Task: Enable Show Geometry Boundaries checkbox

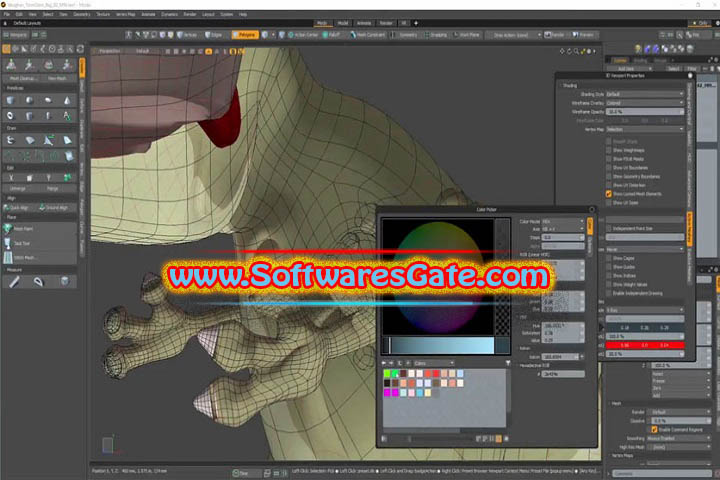Action: pyautogui.click(x=609, y=176)
